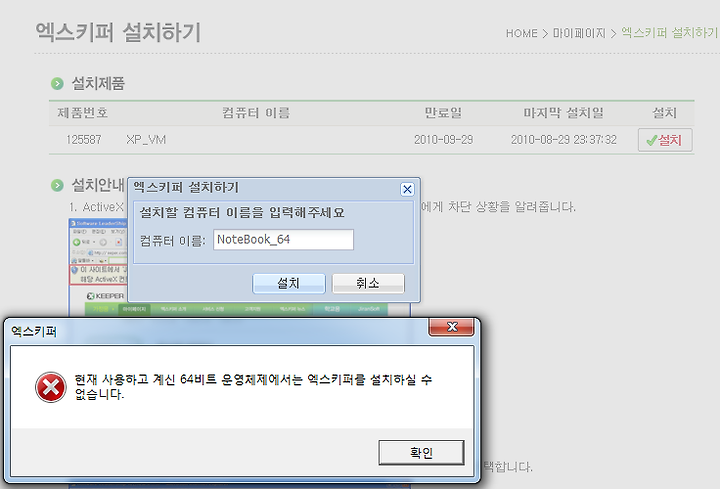Image resolution: width=720 pixels, height=489 pixels.
Task: Click the 엑스키퍼 설치하기 page heading
Action: coord(118,33)
